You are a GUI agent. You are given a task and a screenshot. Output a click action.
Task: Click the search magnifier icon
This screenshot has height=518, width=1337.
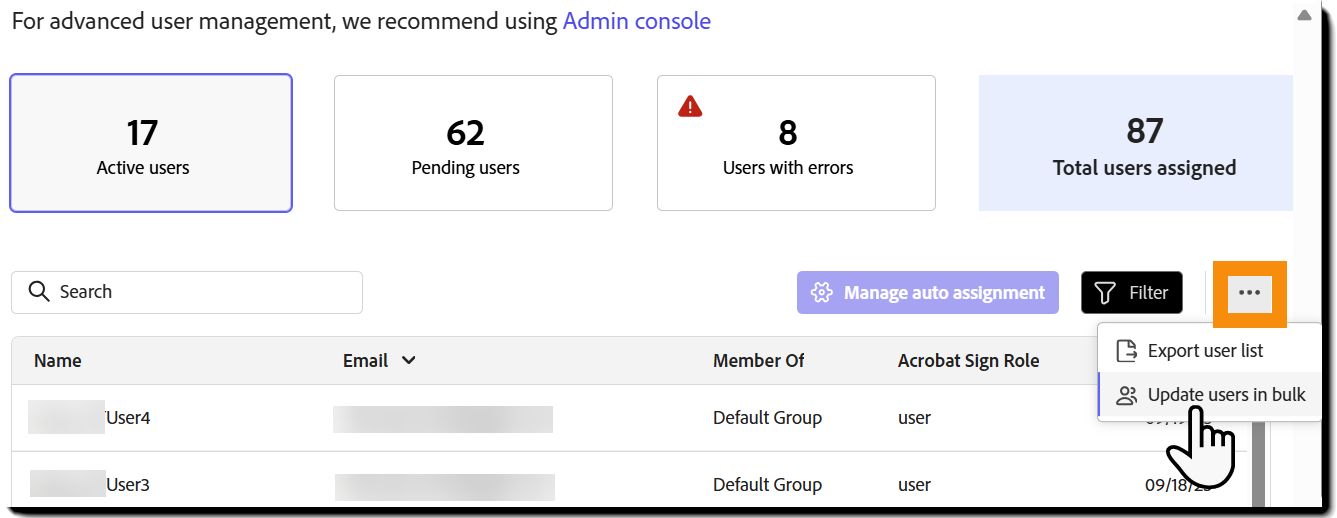tap(39, 292)
